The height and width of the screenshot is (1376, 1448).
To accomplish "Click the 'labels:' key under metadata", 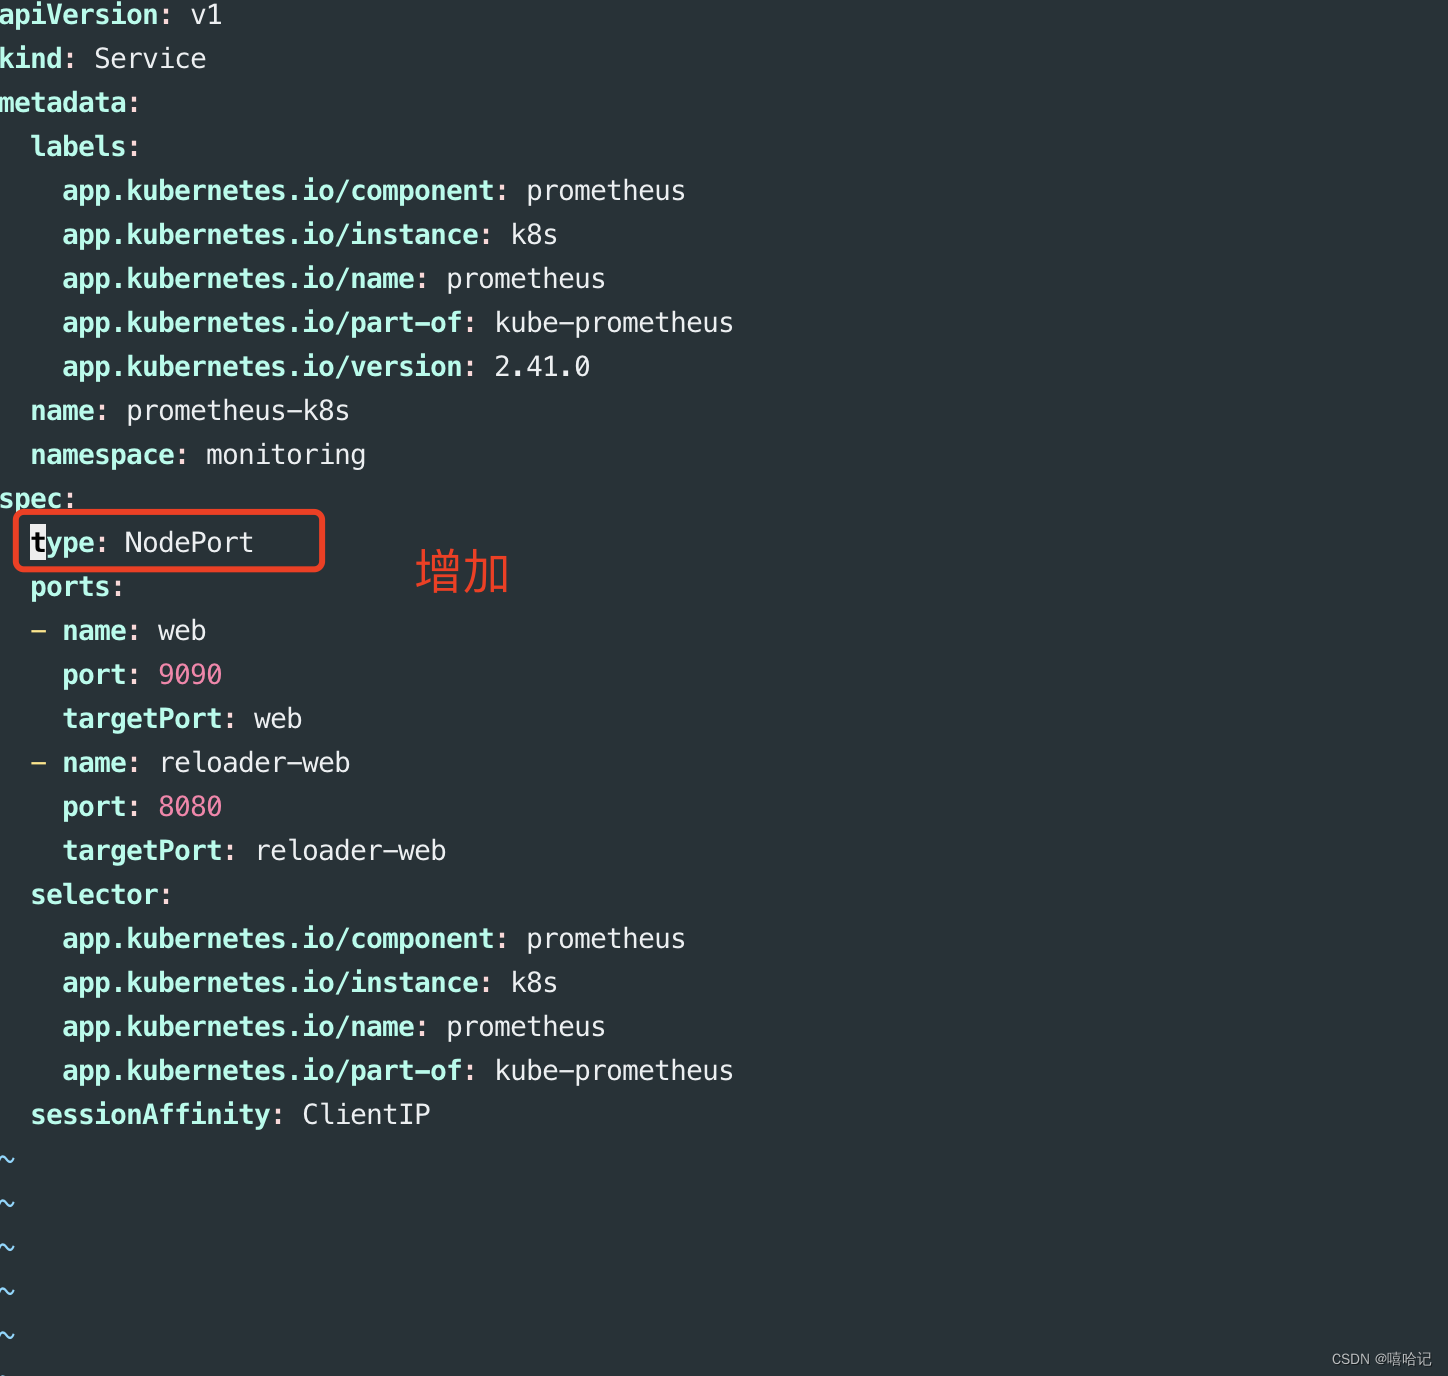I will [x=85, y=147].
